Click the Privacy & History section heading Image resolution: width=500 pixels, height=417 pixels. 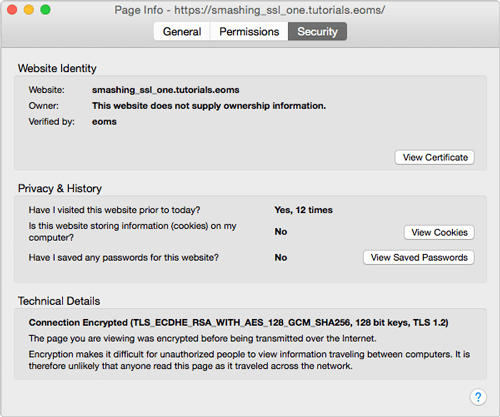[x=60, y=188]
